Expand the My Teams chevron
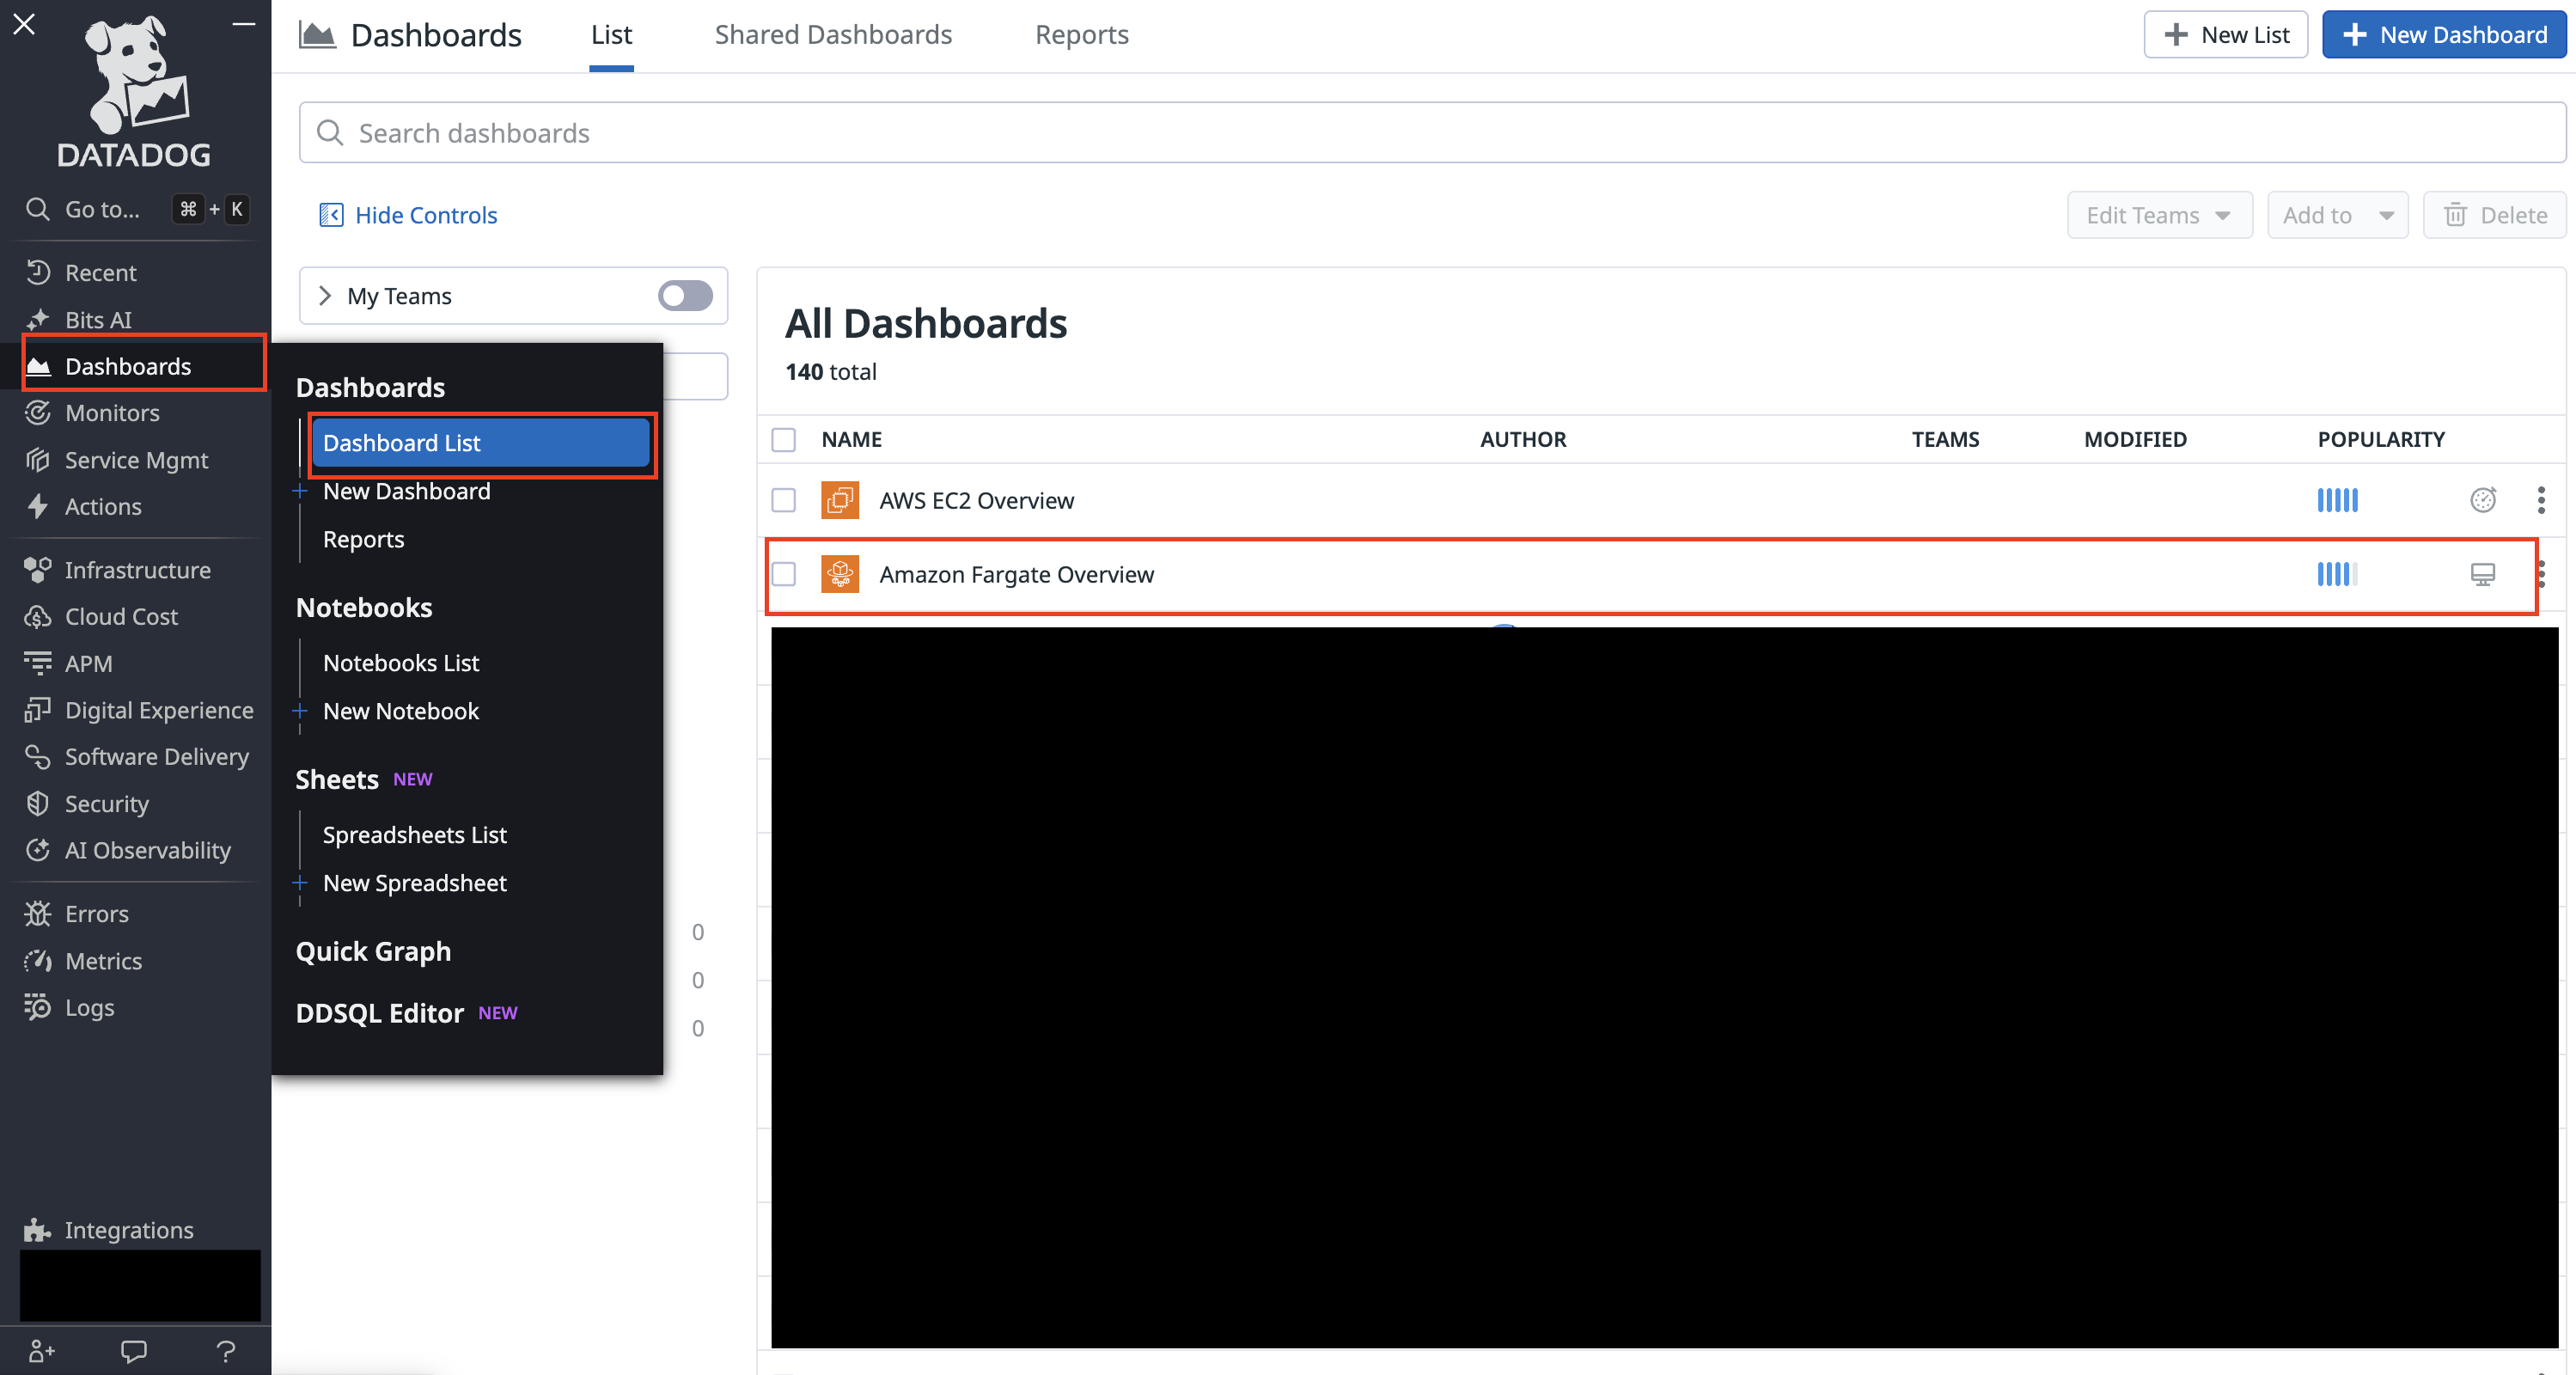The height and width of the screenshot is (1375, 2576). tap(324, 296)
